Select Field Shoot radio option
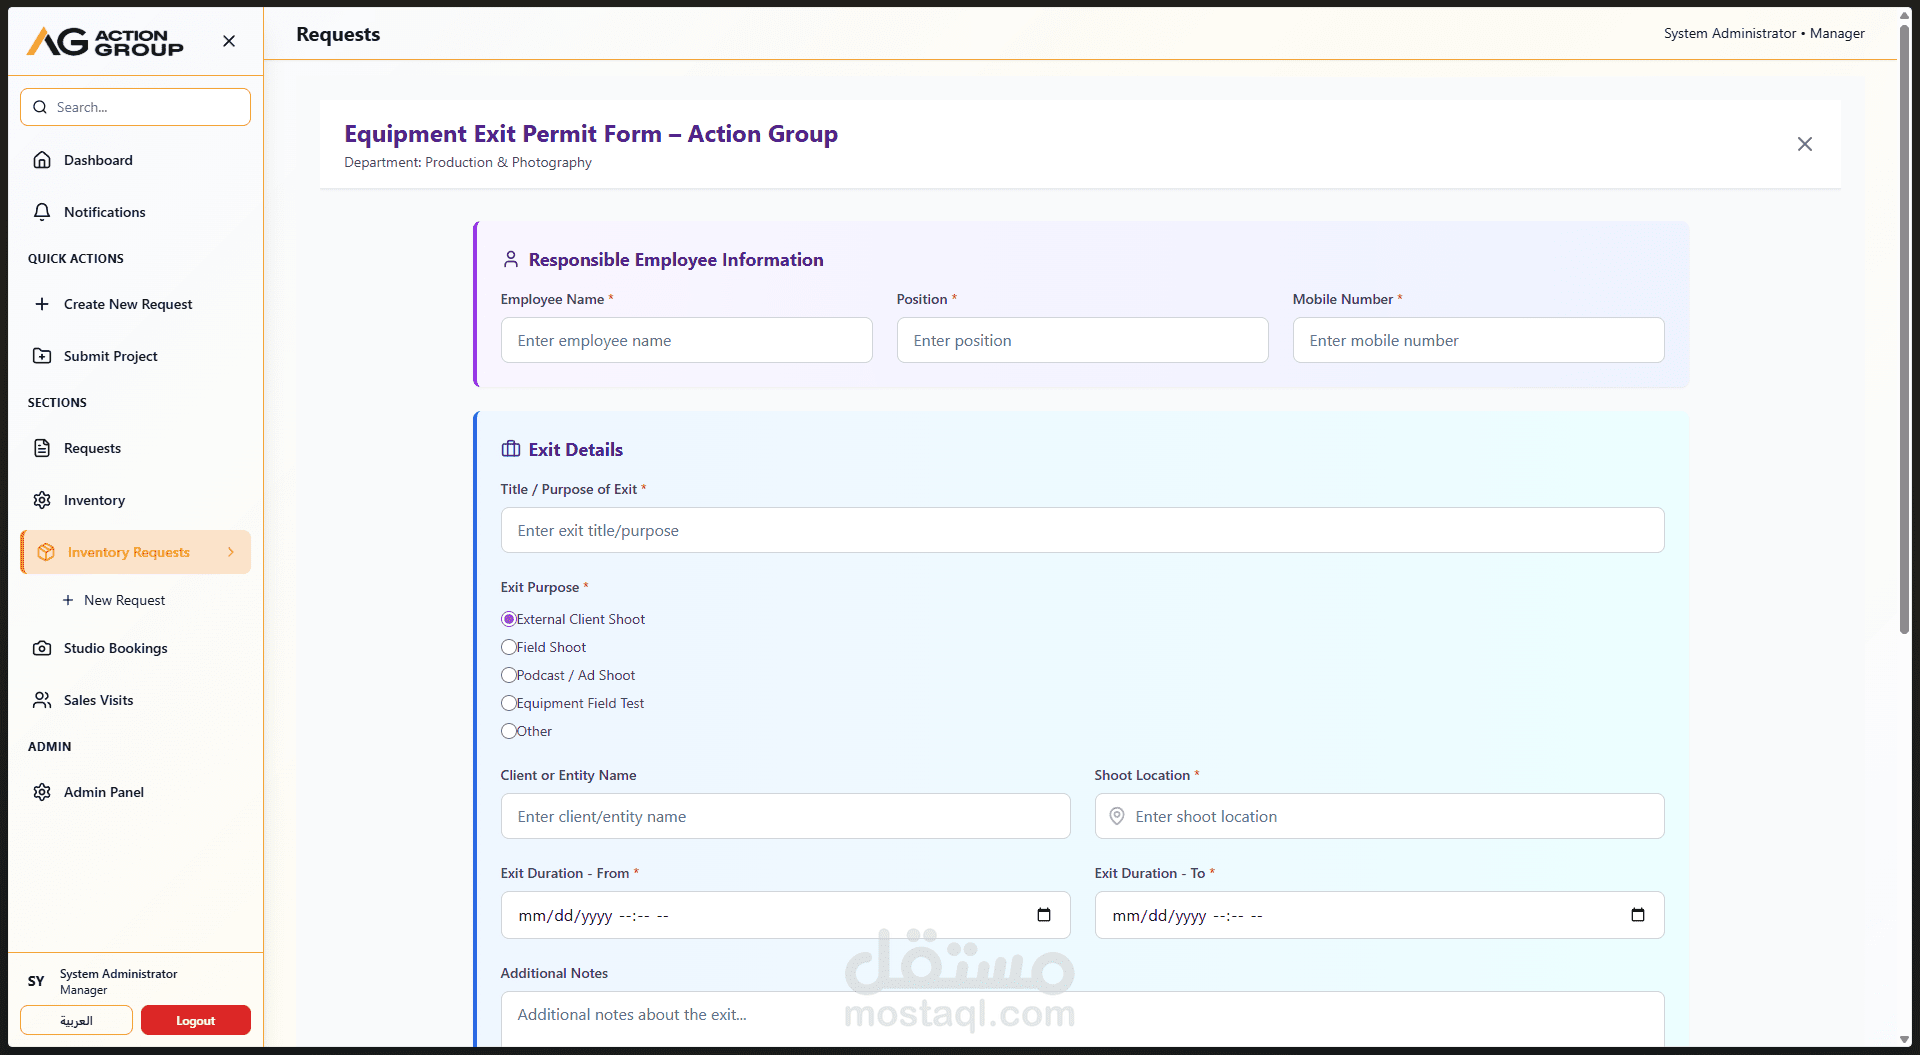 coord(509,647)
